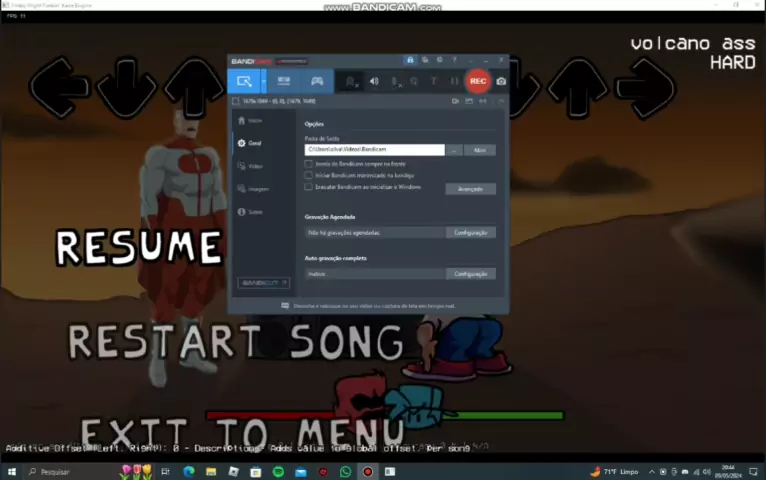Enable Bandicam window always on top checkbox
766x480 pixels.
coord(309,164)
